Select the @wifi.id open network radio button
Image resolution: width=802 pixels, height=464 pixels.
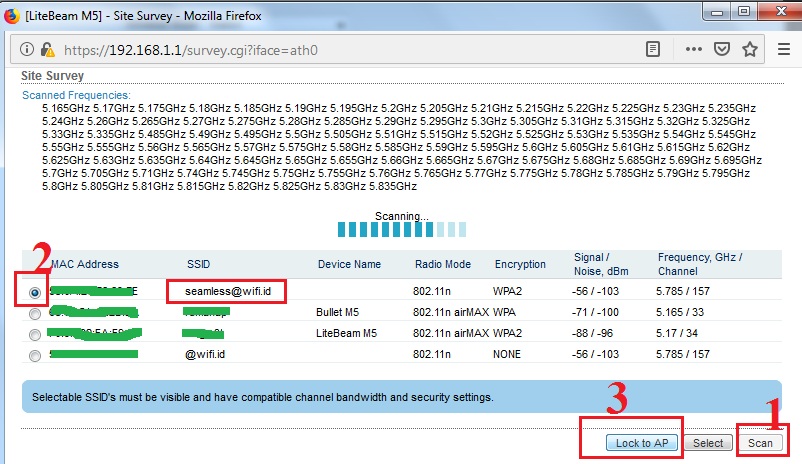35,356
